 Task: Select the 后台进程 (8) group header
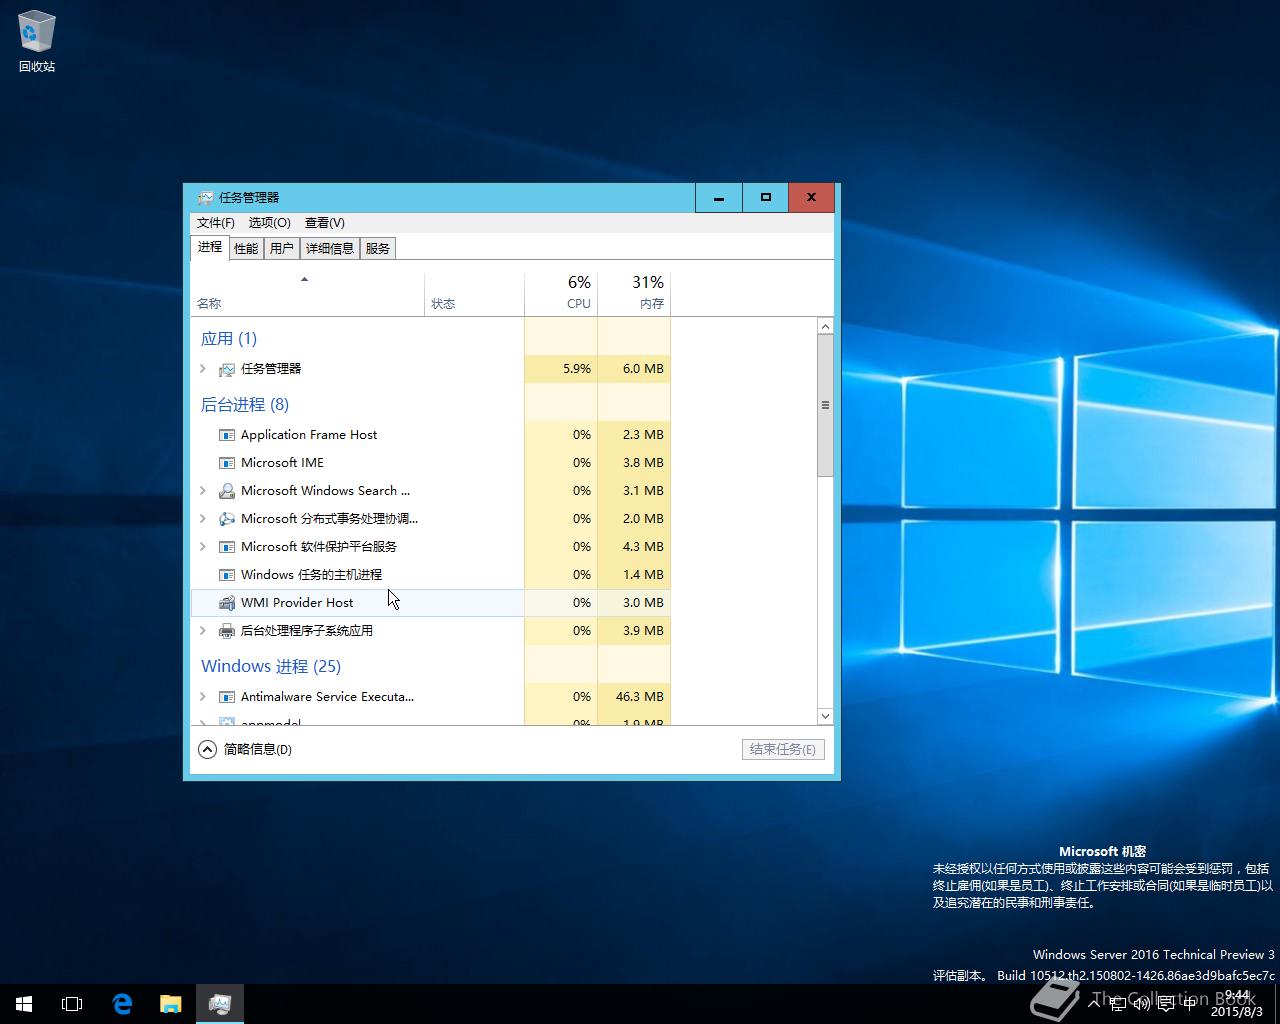tap(245, 405)
